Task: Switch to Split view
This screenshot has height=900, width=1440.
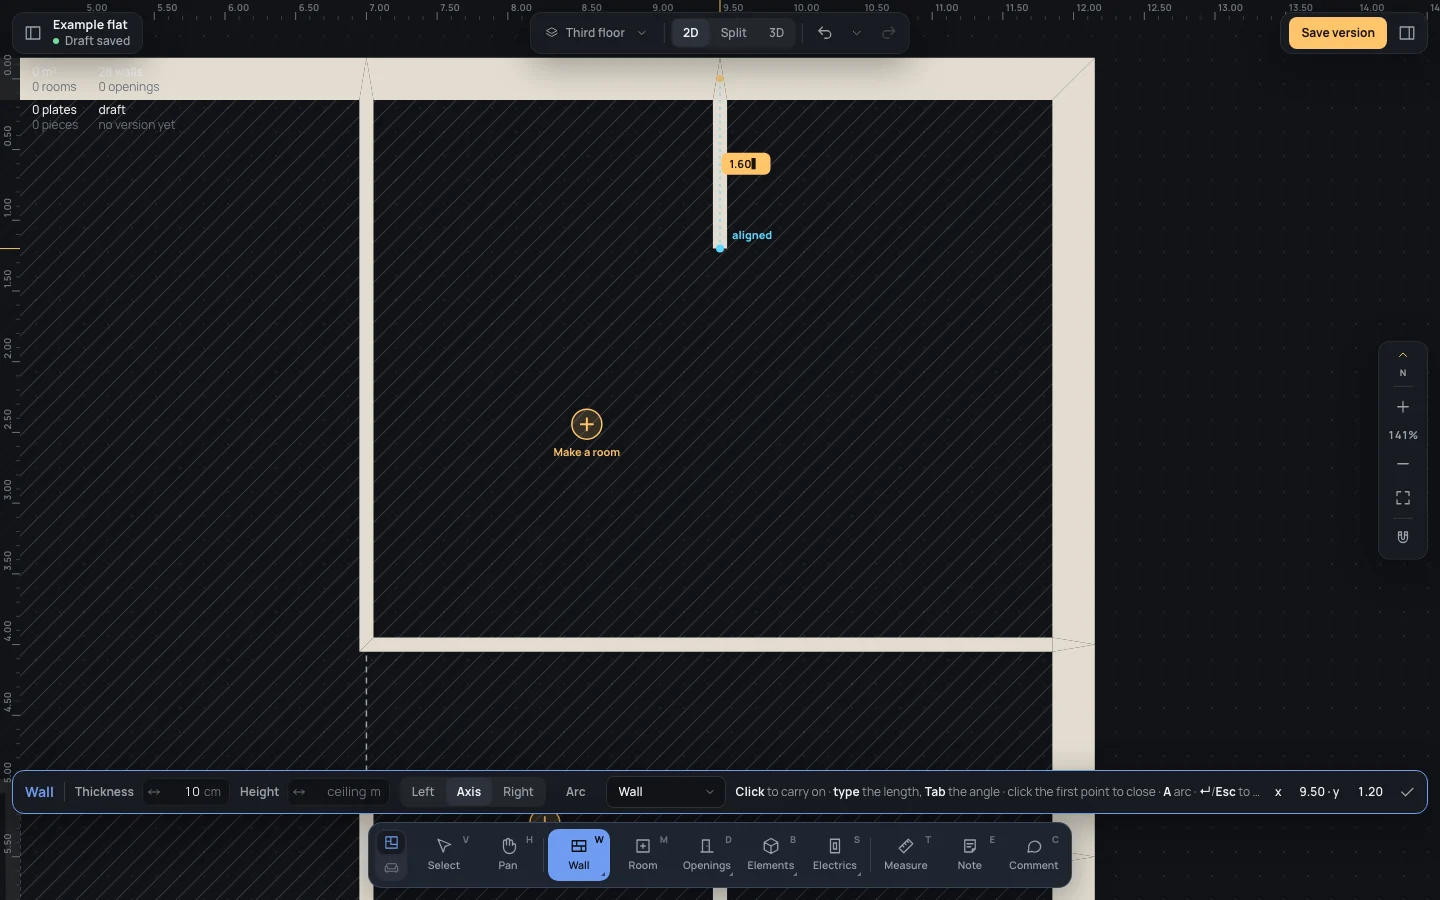Action: (x=733, y=33)
